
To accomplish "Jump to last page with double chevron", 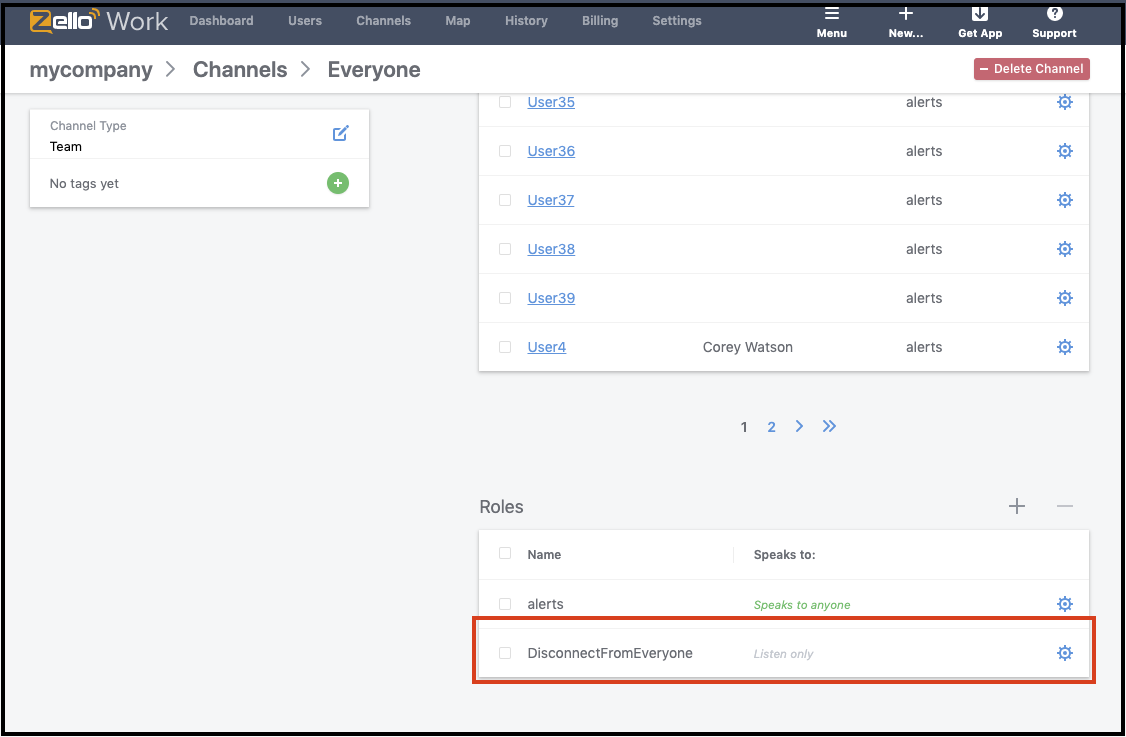I will coord(829,426).
